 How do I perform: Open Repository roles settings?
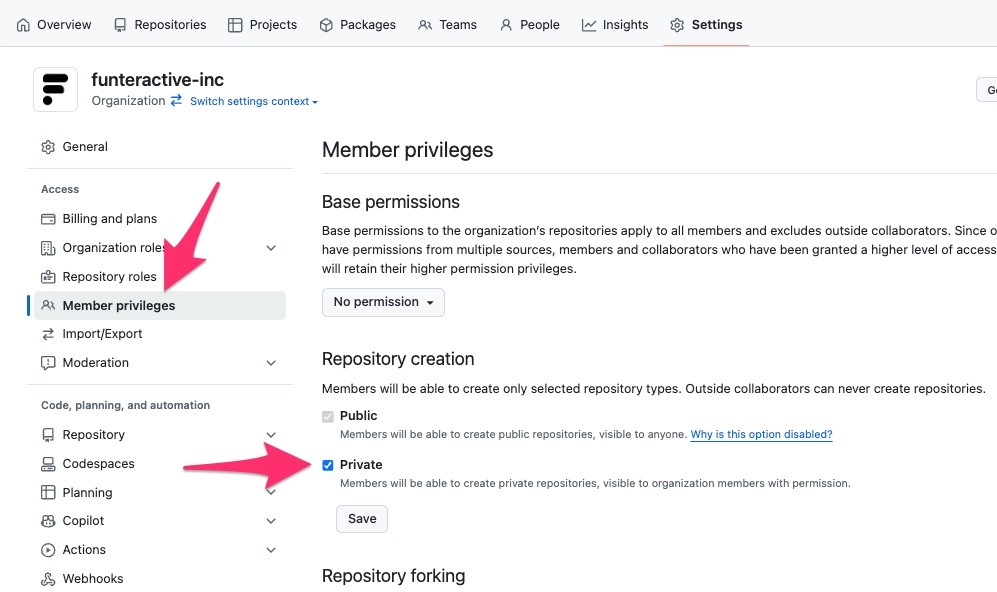coord(109,277)
